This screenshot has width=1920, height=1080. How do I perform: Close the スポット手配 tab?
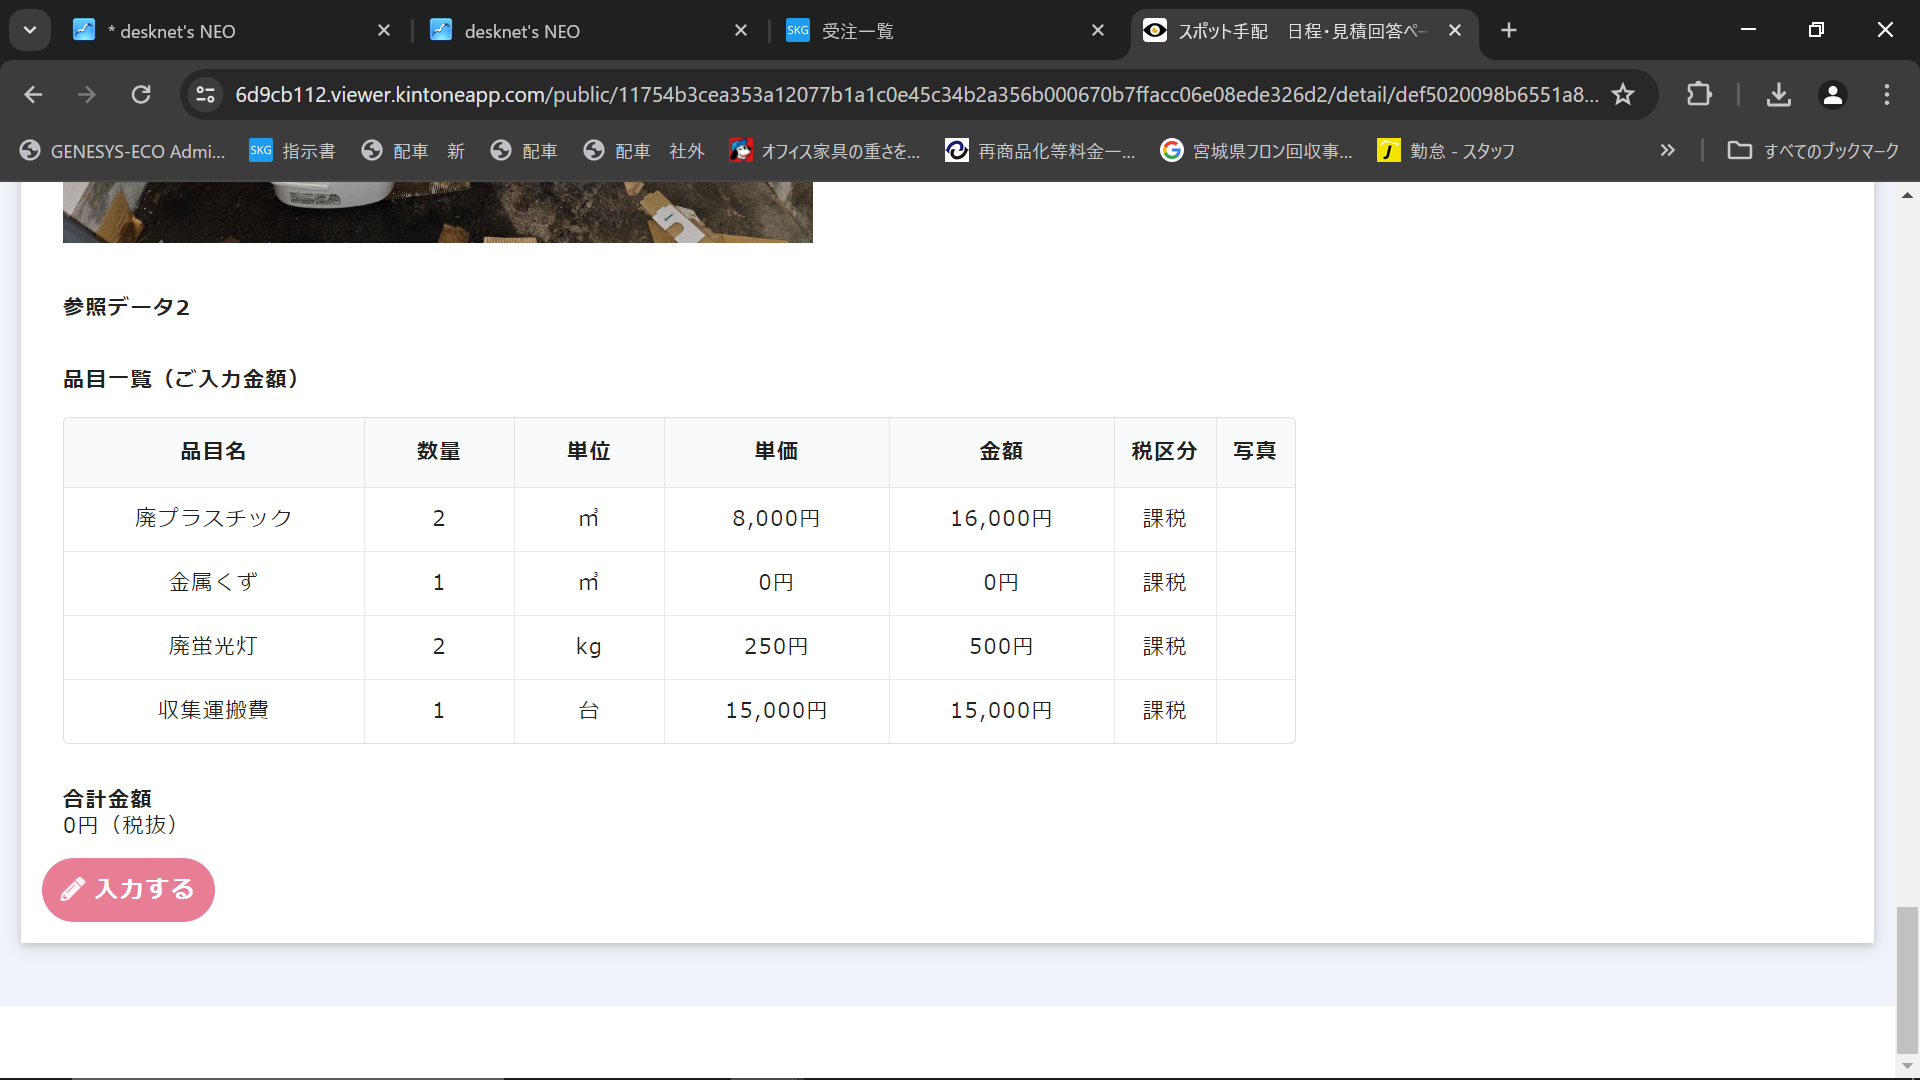point(1455,30)
